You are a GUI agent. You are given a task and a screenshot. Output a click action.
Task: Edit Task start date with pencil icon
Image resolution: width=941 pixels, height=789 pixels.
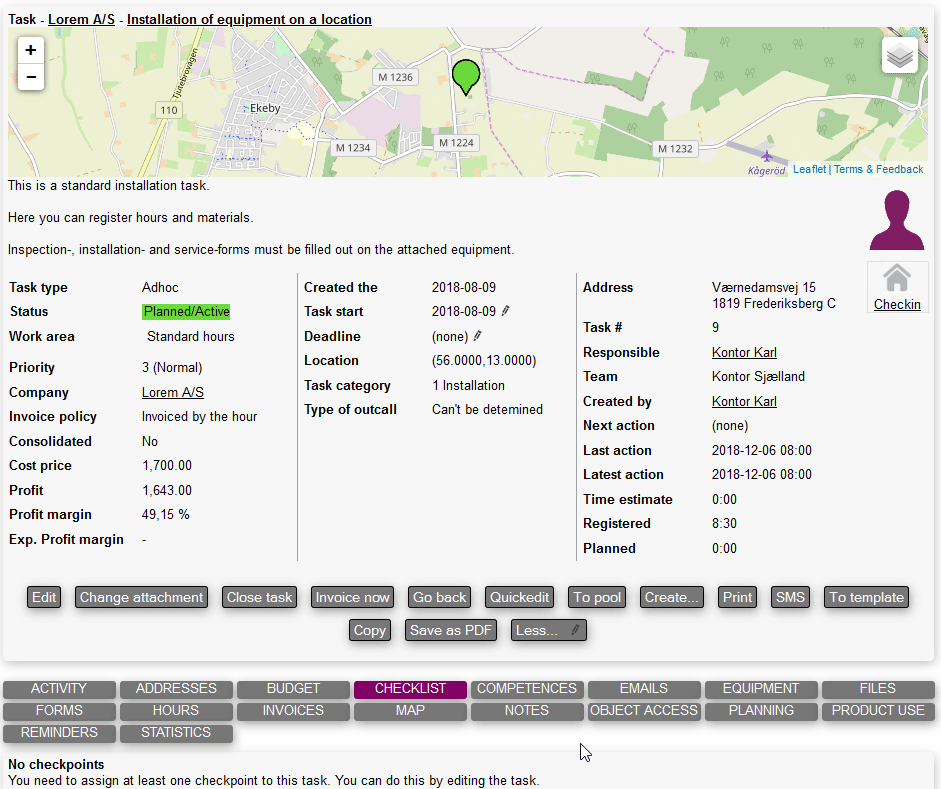pyautogui.click(x=506, y=311)
